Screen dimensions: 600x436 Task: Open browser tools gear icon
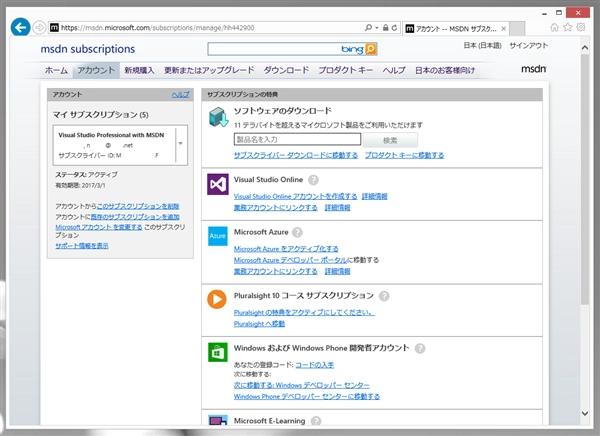point(581,27)
